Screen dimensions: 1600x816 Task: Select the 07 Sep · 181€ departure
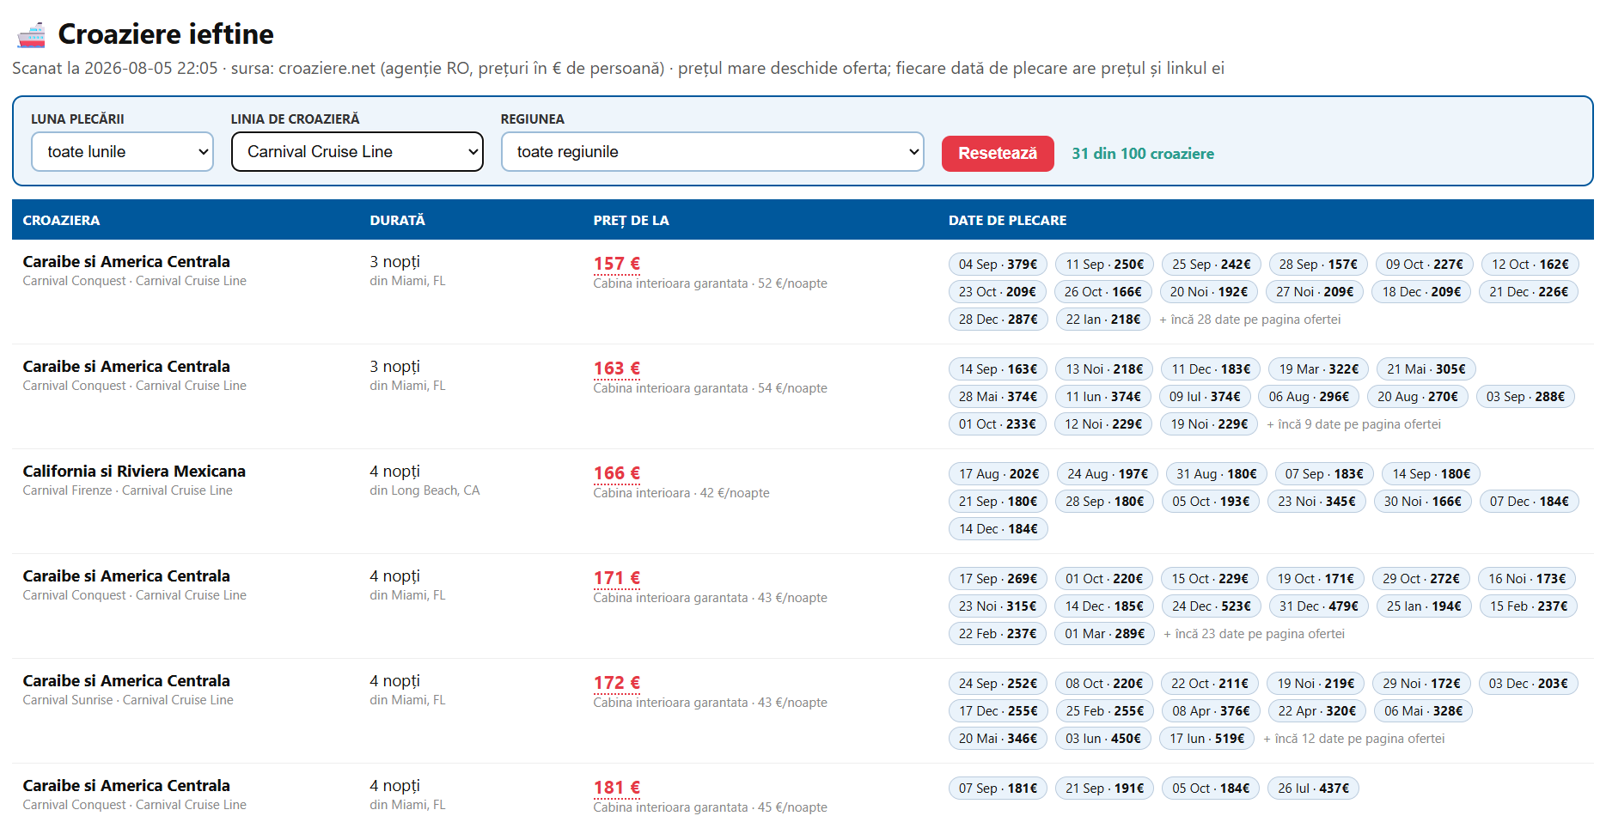997,789
